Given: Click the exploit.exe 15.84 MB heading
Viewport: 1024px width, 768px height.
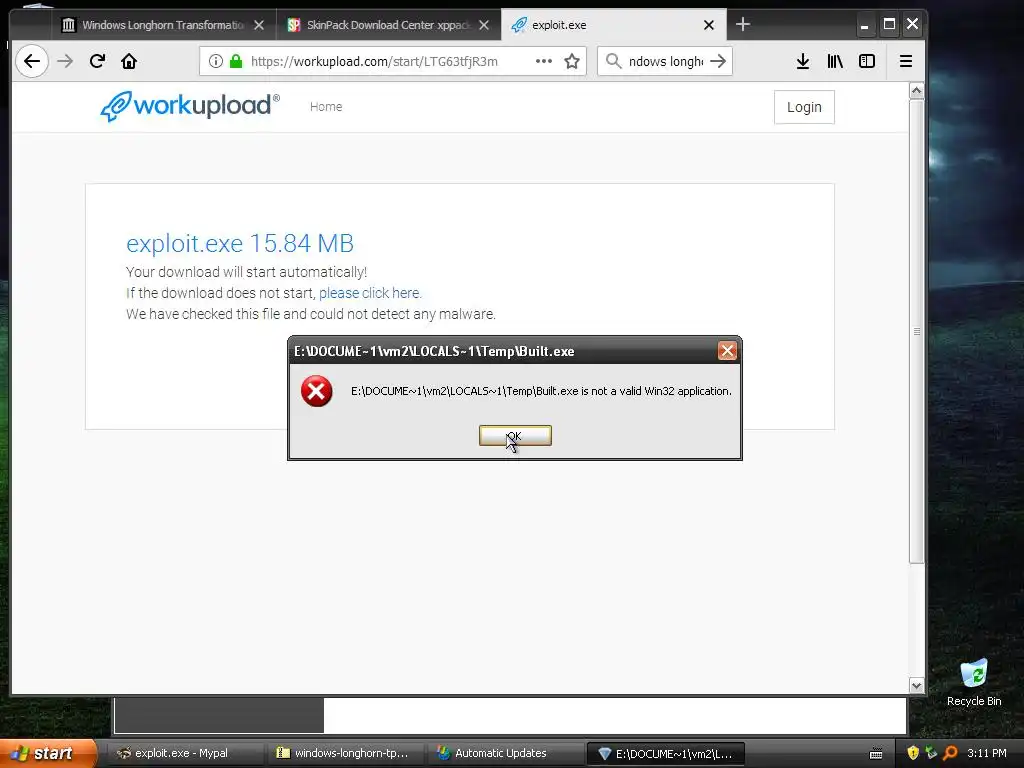Looking at the screenshot, I should 240,244.
